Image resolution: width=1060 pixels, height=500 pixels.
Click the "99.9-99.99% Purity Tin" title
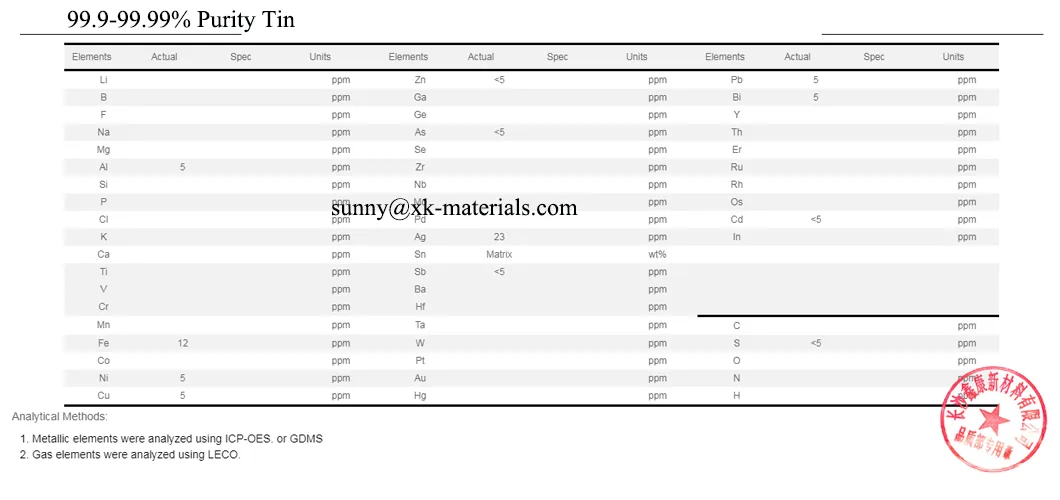pyautogui.click(x=181, y=19)
